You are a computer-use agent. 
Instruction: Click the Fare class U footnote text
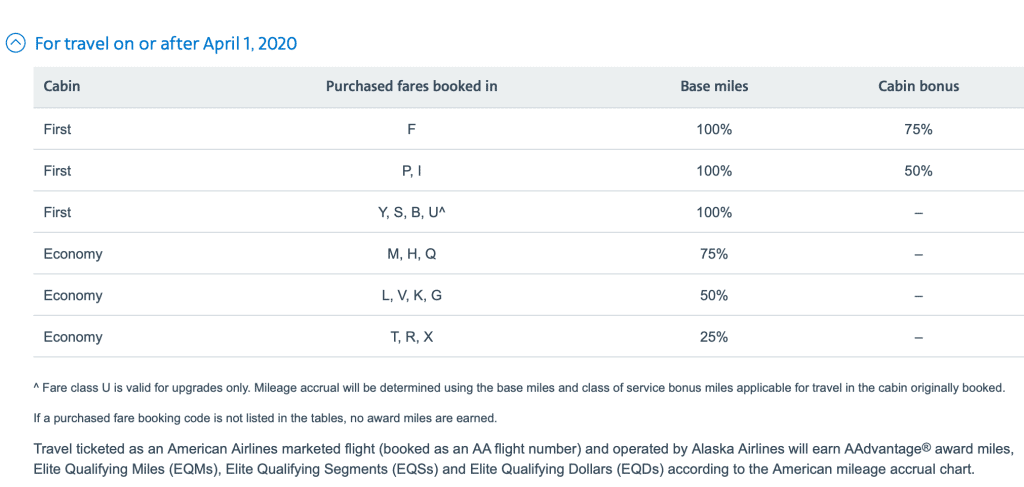pyautogui.click(x=519, y=388)
